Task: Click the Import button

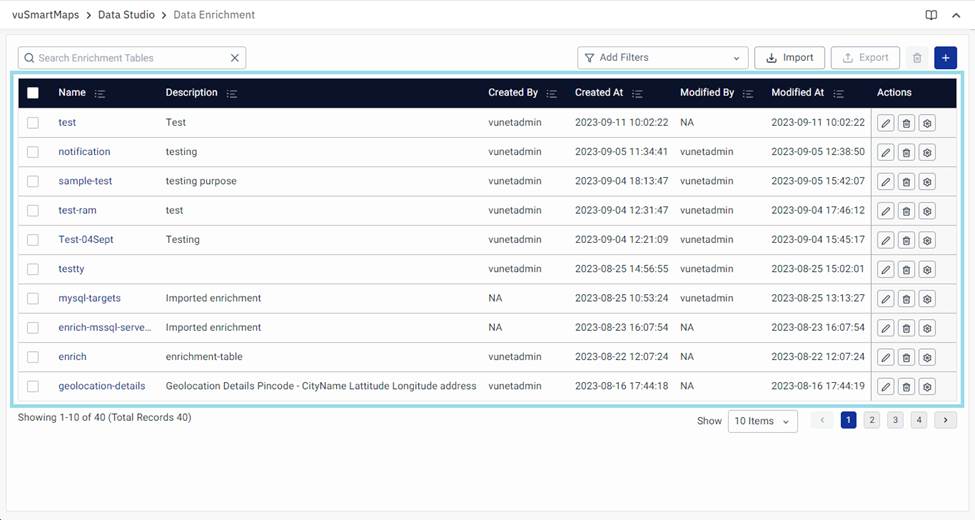Action: pyautogui.click(x=789, y=58)
